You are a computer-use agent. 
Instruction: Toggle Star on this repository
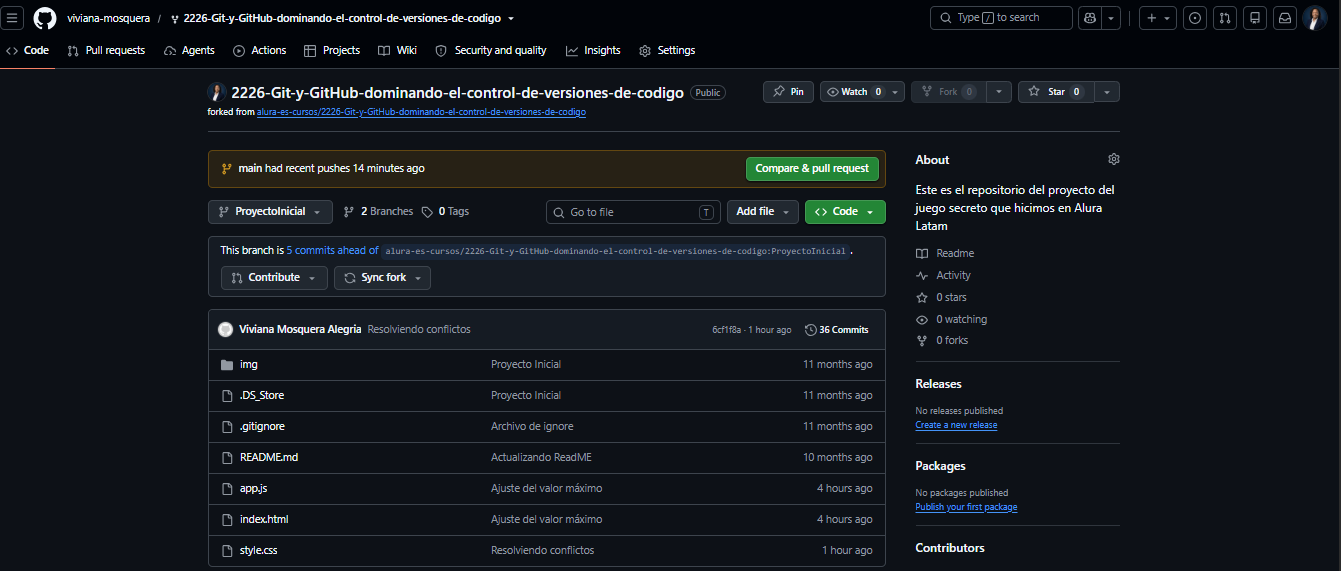pos(1056,92)
